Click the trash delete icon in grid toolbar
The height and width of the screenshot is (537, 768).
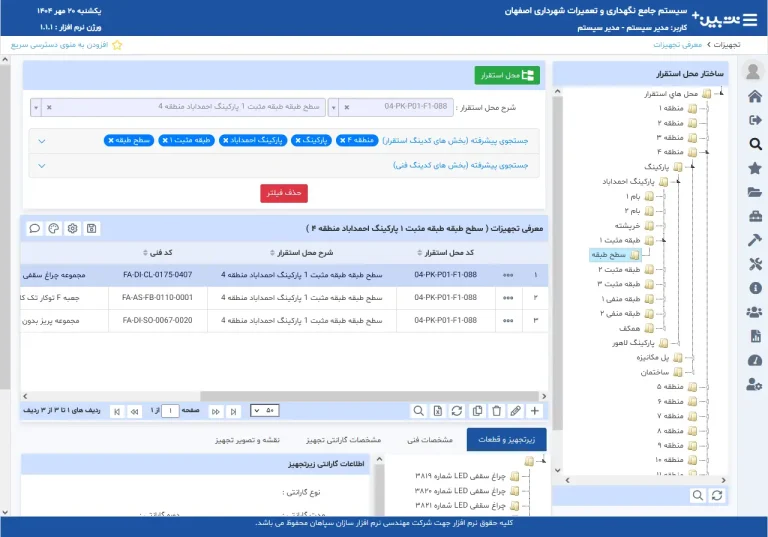pyautogui.click(x=496, y=411)
